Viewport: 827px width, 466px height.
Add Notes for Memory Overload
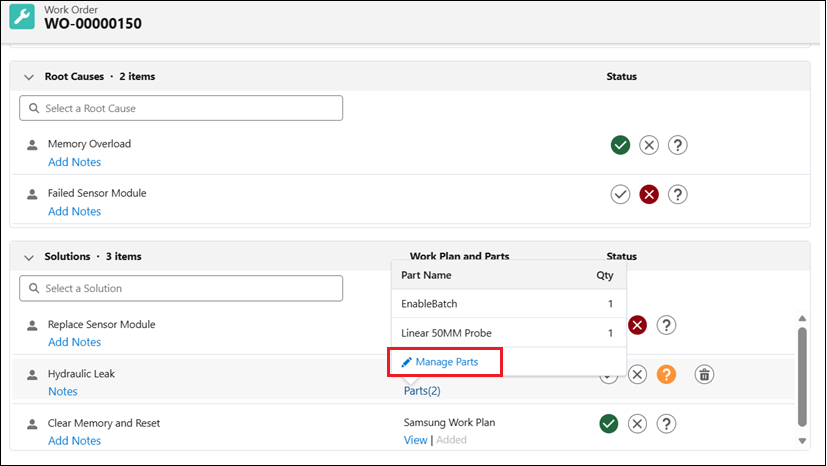click(x=74, y=162)
